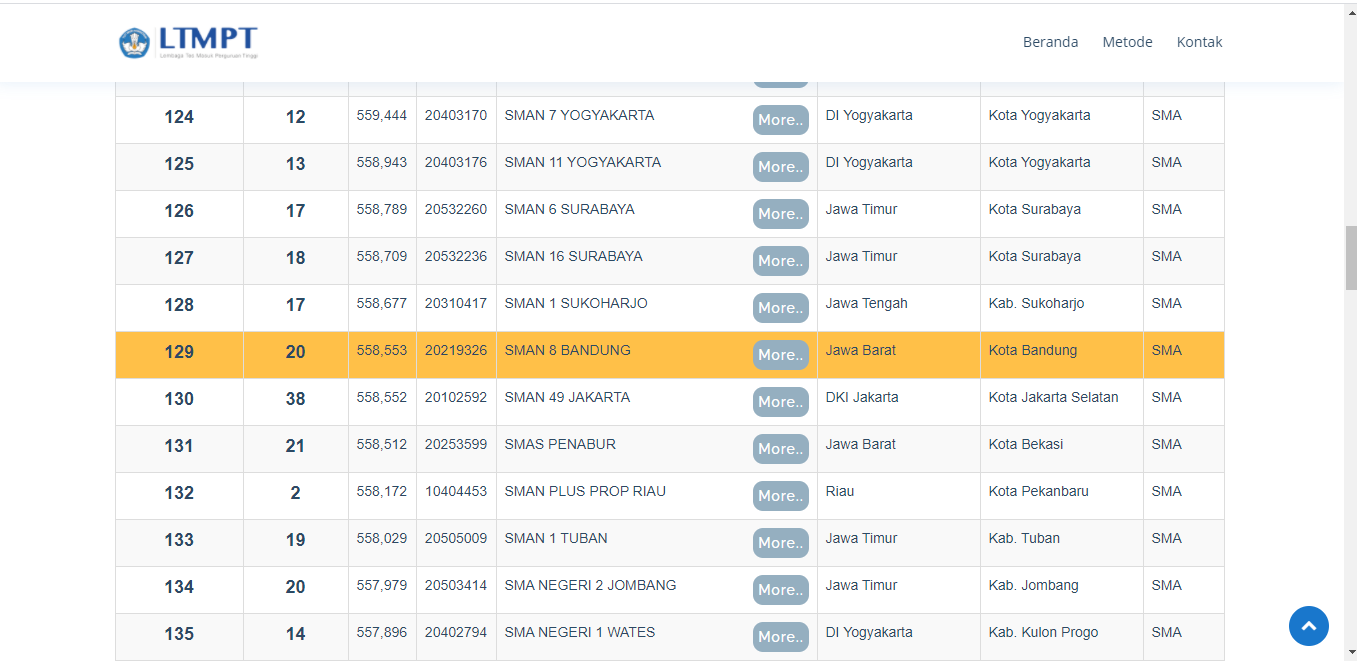Show more details for SMAN 49 JAKARTA

[781, 402]
